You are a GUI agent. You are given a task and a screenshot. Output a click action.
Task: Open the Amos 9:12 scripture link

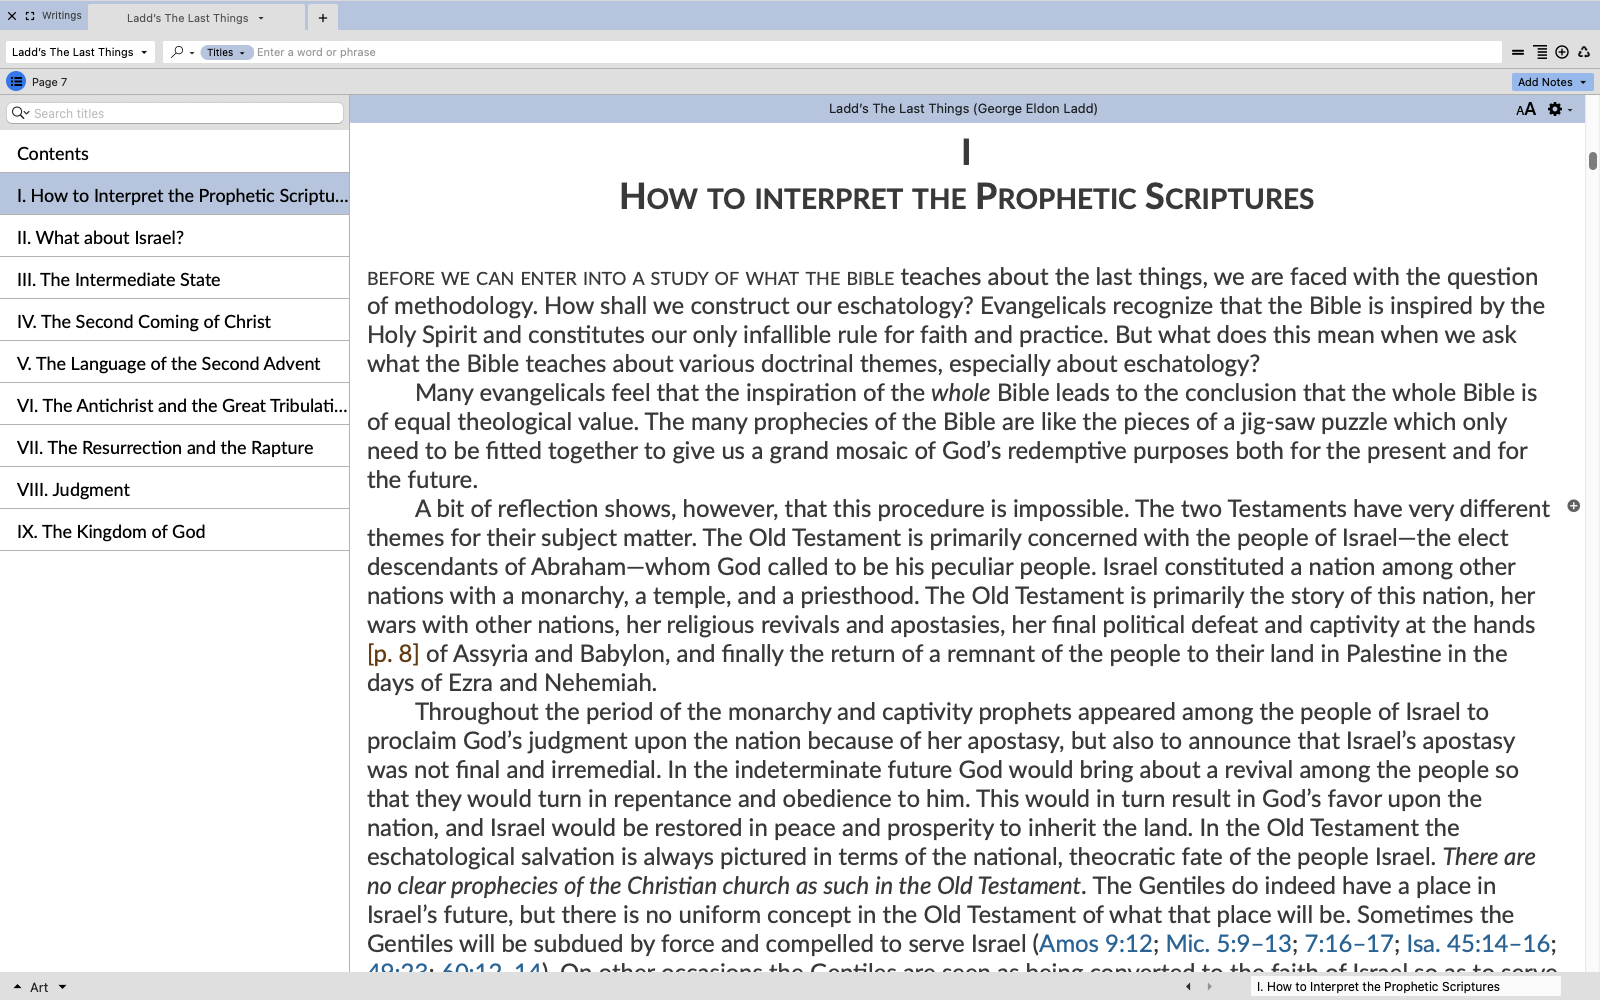pyautogui.click(x=1096, y=943)
